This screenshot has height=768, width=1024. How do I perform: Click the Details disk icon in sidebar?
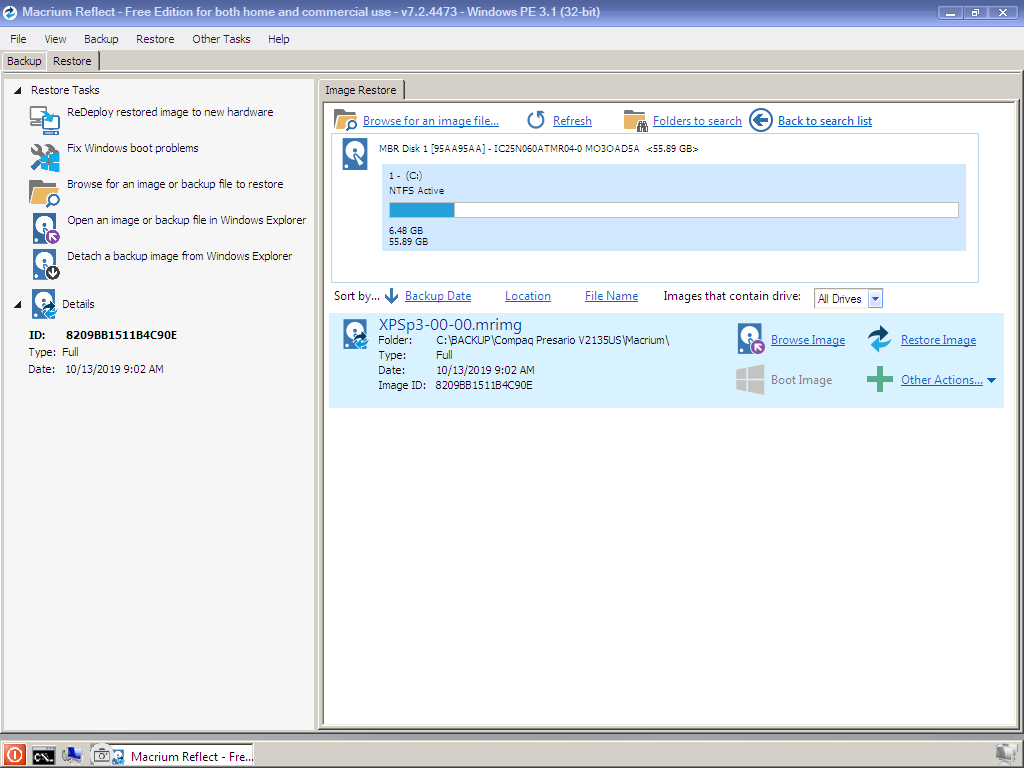point(44,304)
